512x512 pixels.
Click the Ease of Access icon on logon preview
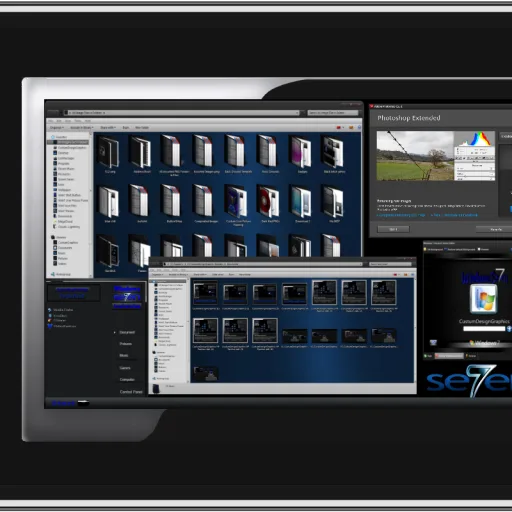(x=433, y=342)
